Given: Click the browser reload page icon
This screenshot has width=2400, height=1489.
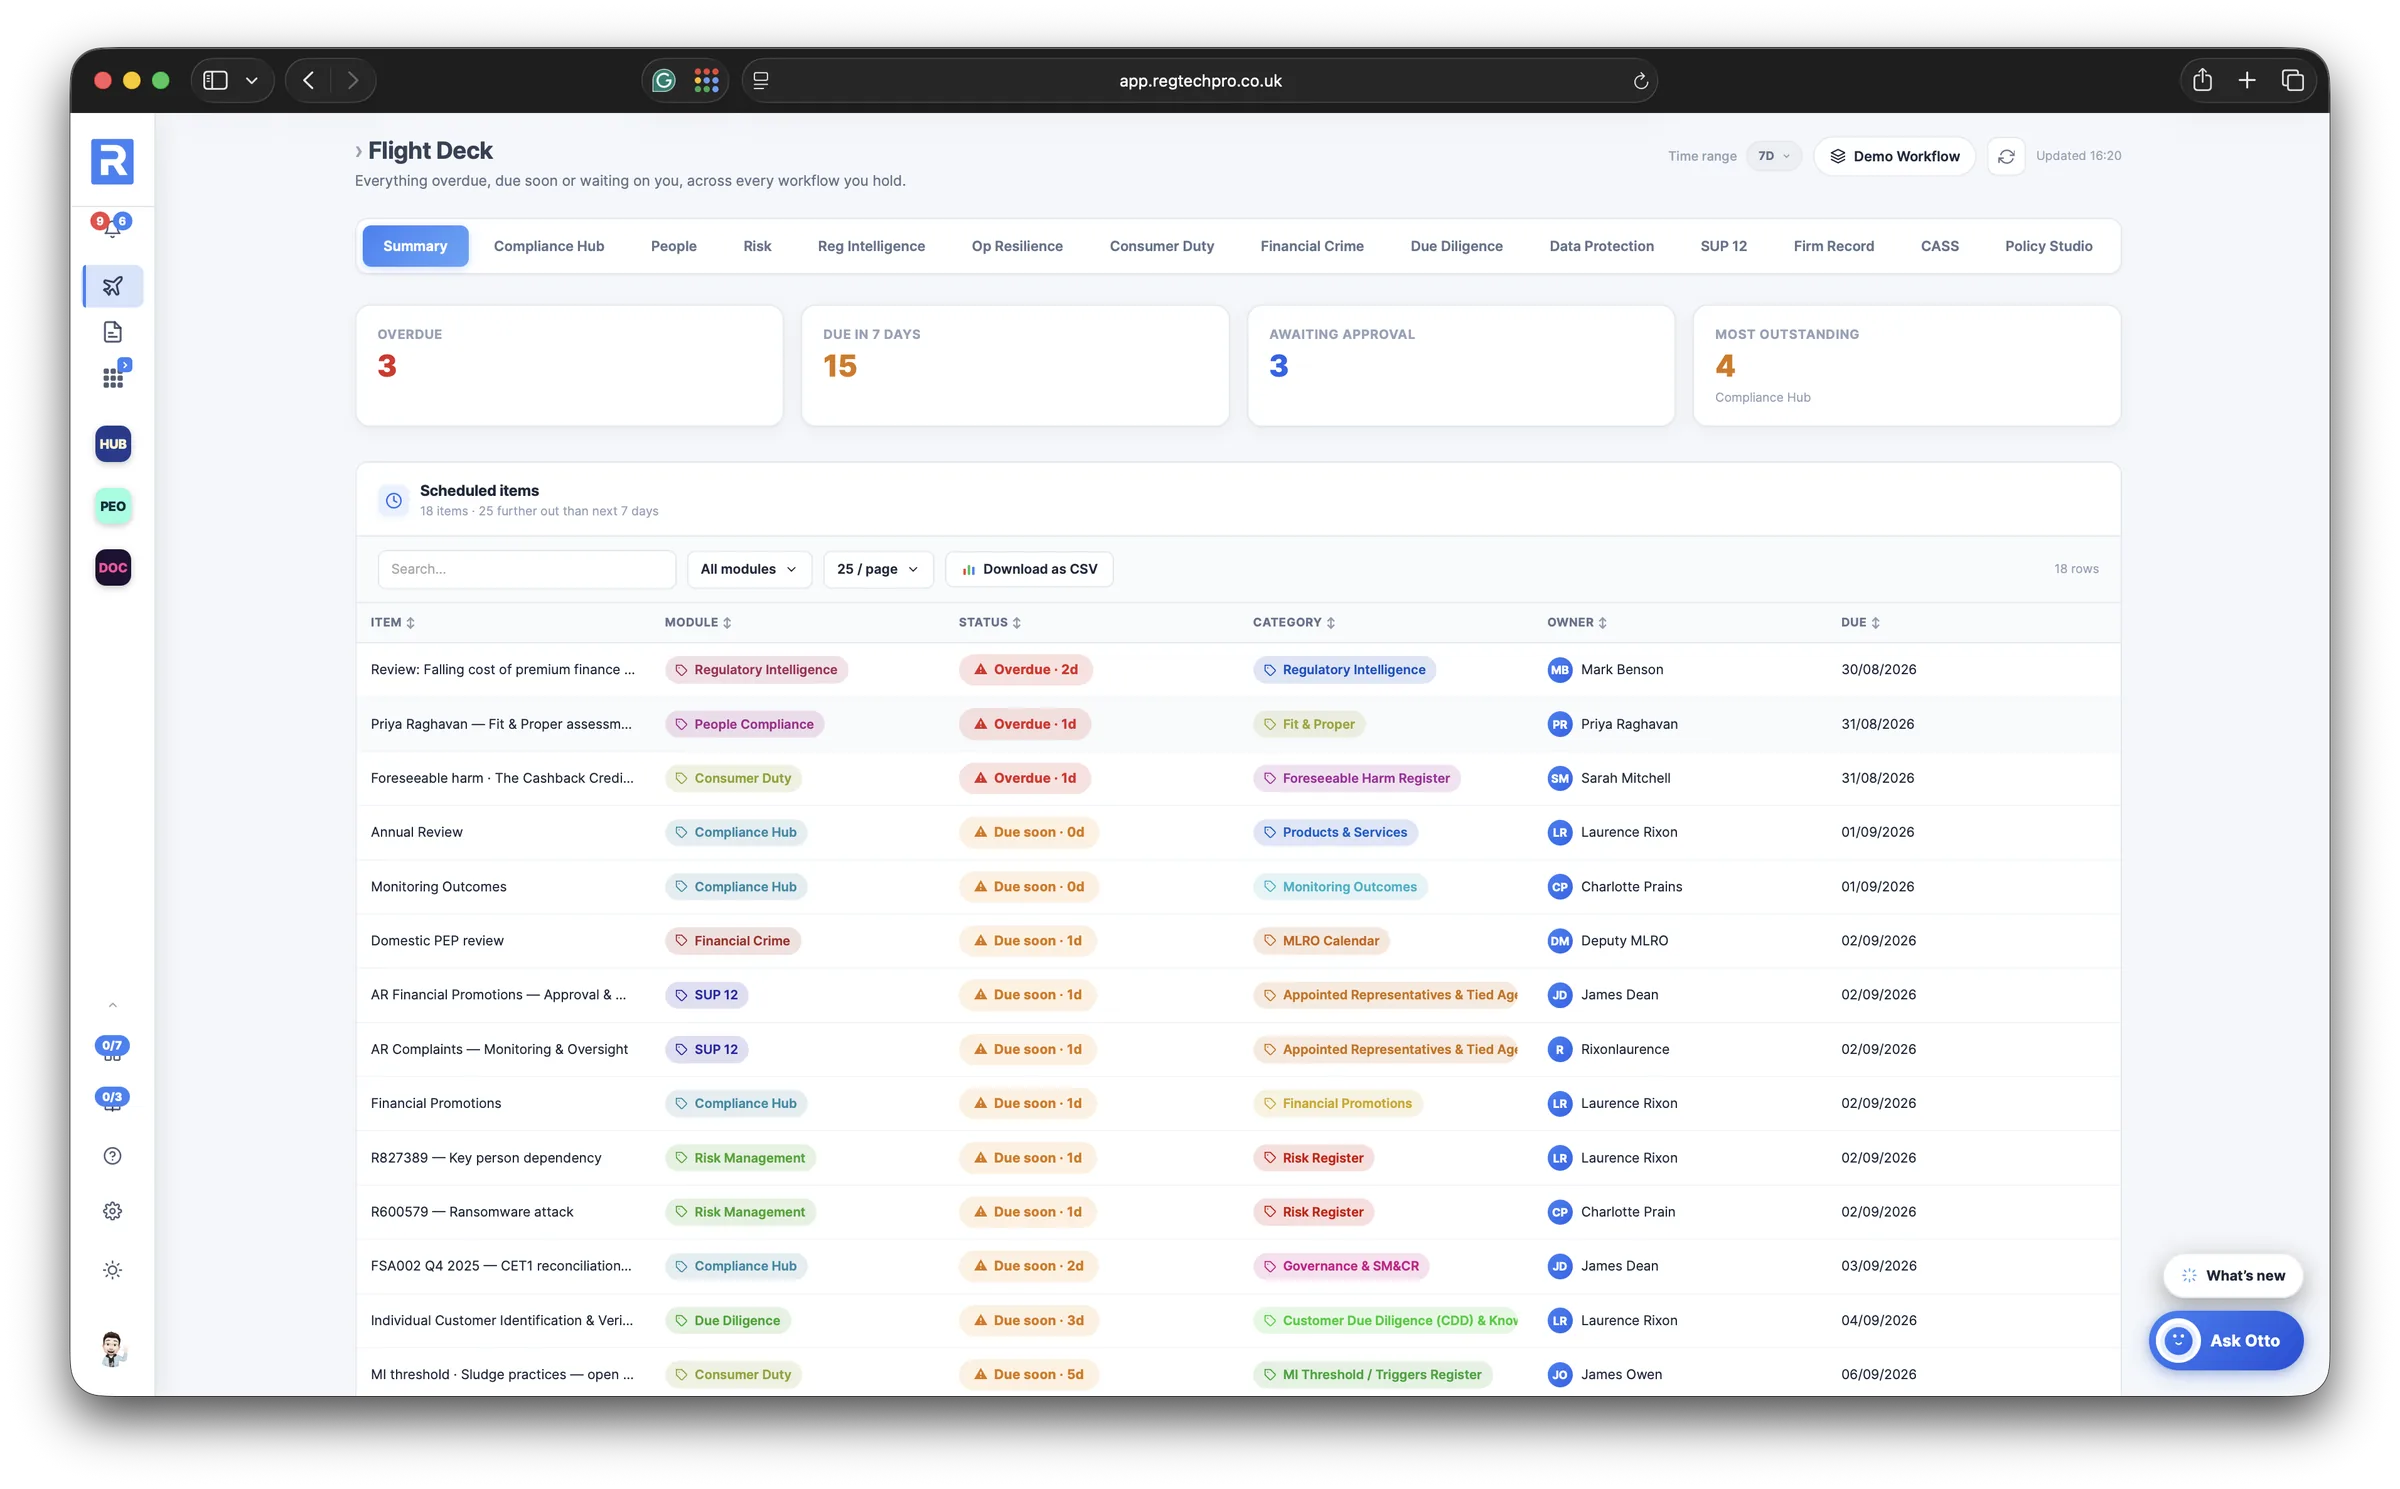Looking at the screenshot, I should tap(1640, 81).
